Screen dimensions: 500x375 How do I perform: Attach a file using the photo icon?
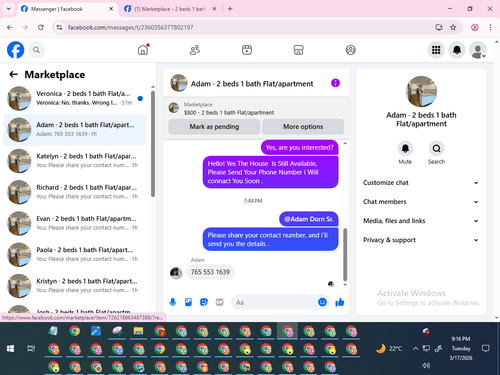(x=188, y=302)
